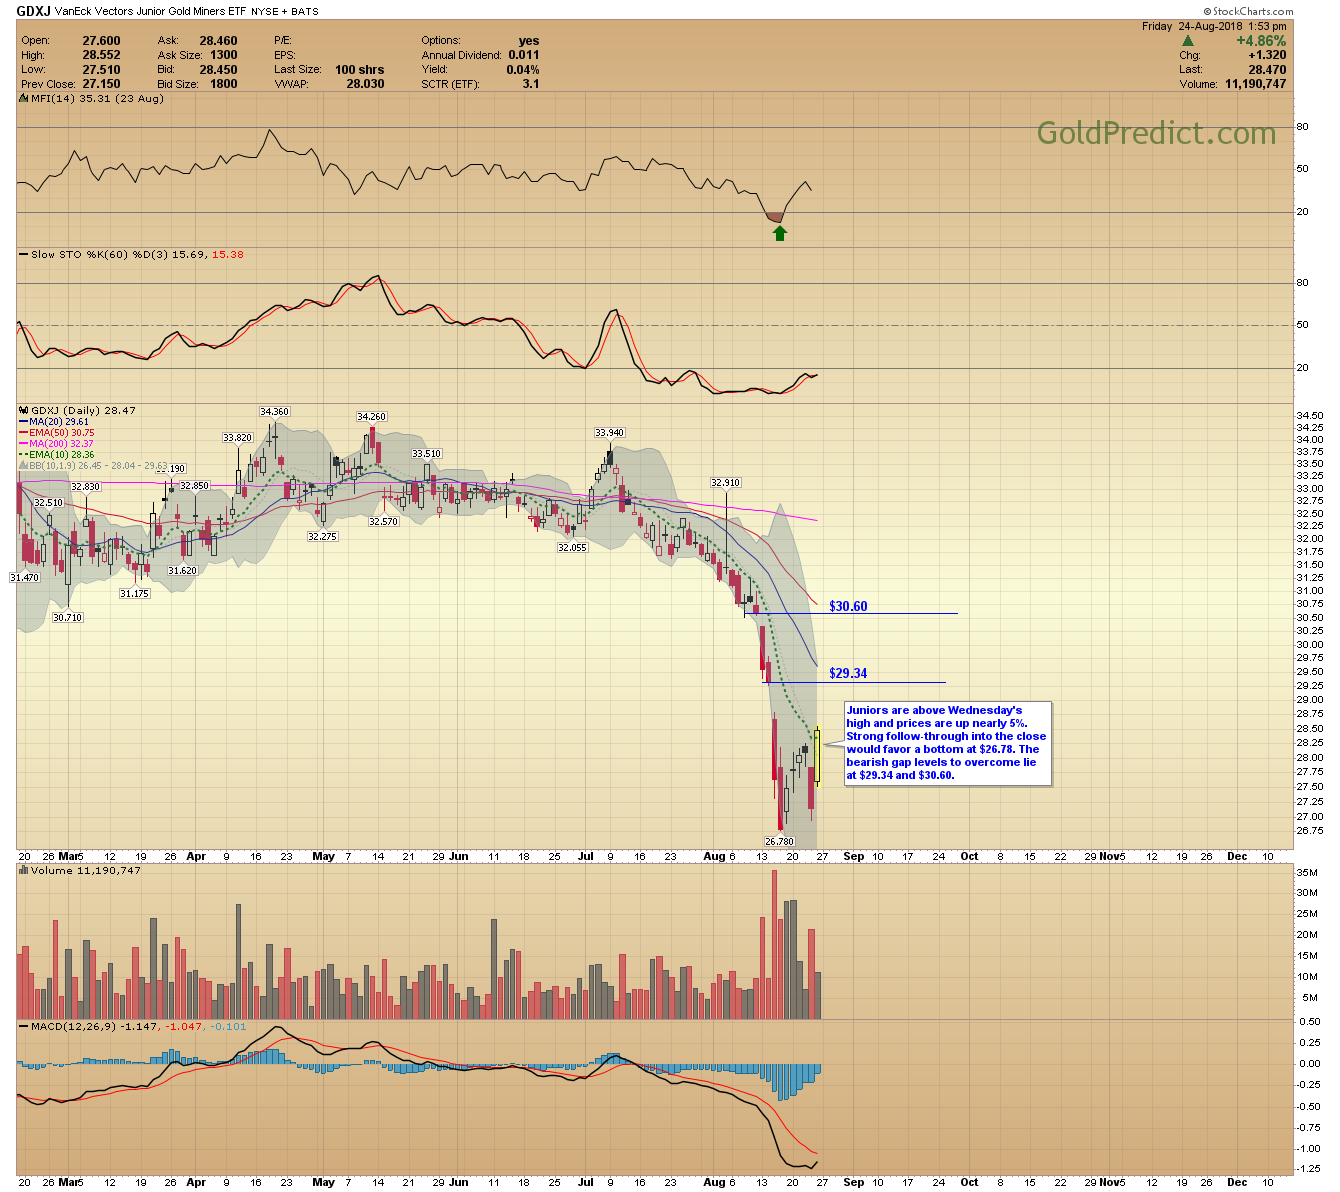
Task: Click the Sep label on the price chart date axis
Action: (853, 857)
